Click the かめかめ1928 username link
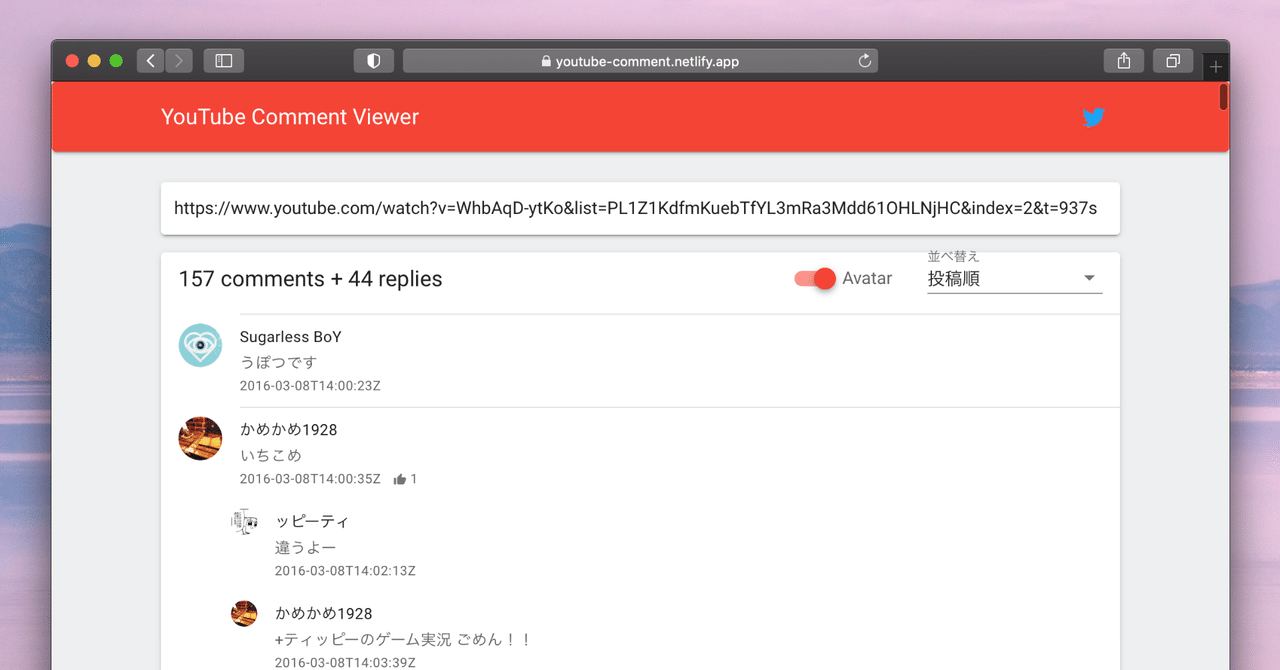The image size is (1280, 670). 289,429
